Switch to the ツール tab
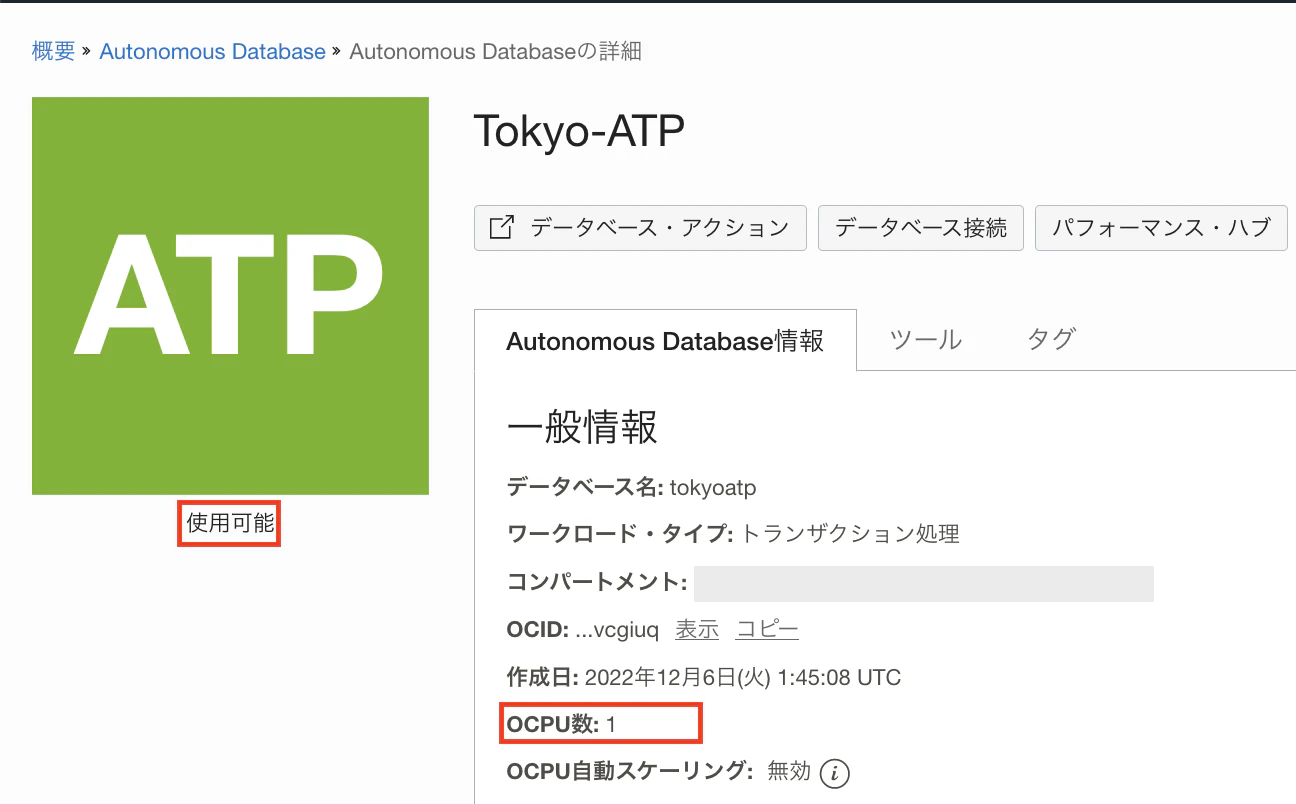This screenshot has height=804, width=1296. (926, 340)
